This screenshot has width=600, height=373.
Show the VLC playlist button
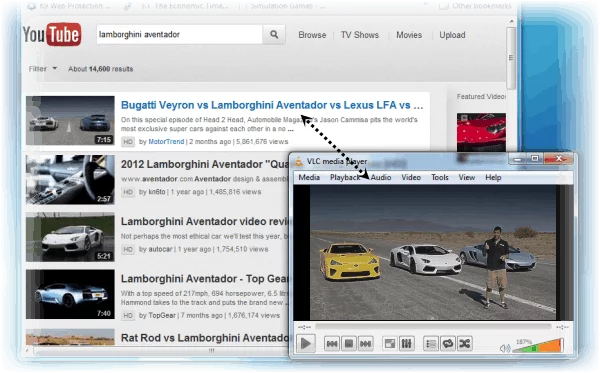[431, 344]
